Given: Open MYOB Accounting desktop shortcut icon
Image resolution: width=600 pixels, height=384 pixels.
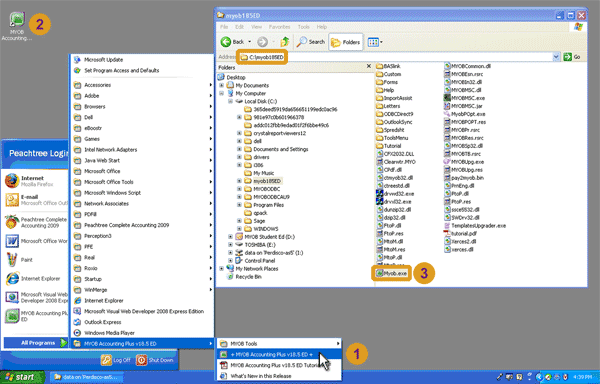Looking at the screenshot, I should pyautogui.click(x=17, y=26).
